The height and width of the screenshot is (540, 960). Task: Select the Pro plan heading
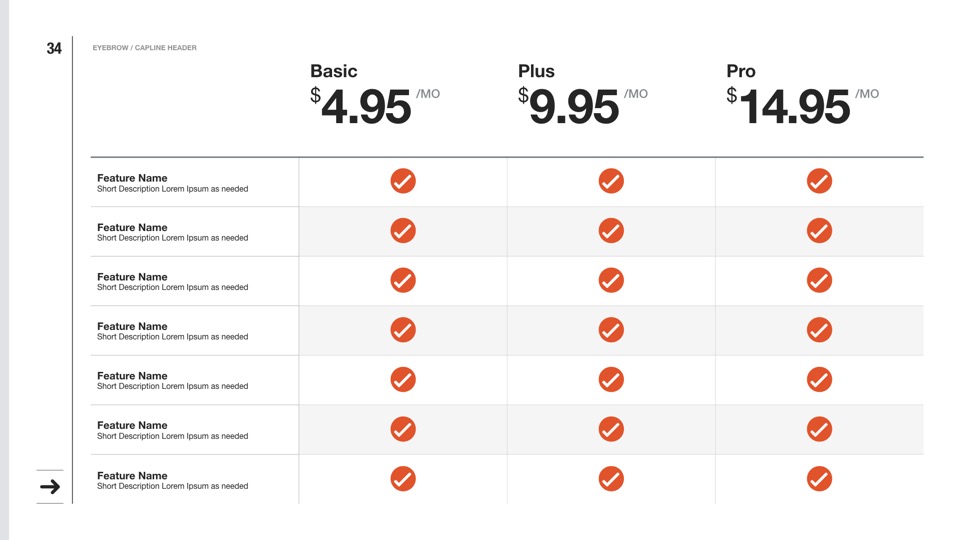[x=741, y=71]
